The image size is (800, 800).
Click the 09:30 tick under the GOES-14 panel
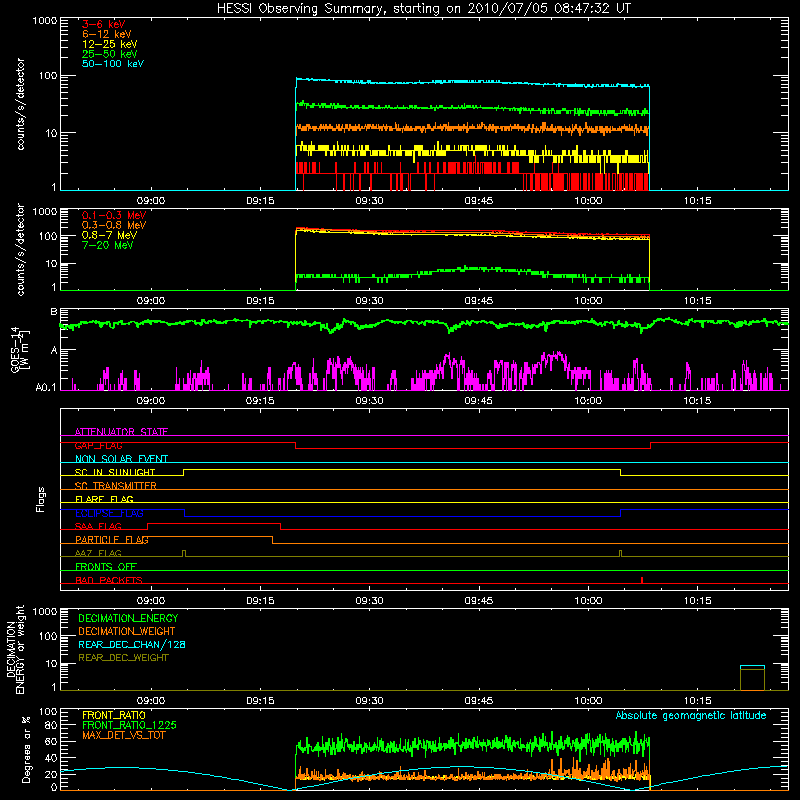pyautogui.click(x=369, y=401)
